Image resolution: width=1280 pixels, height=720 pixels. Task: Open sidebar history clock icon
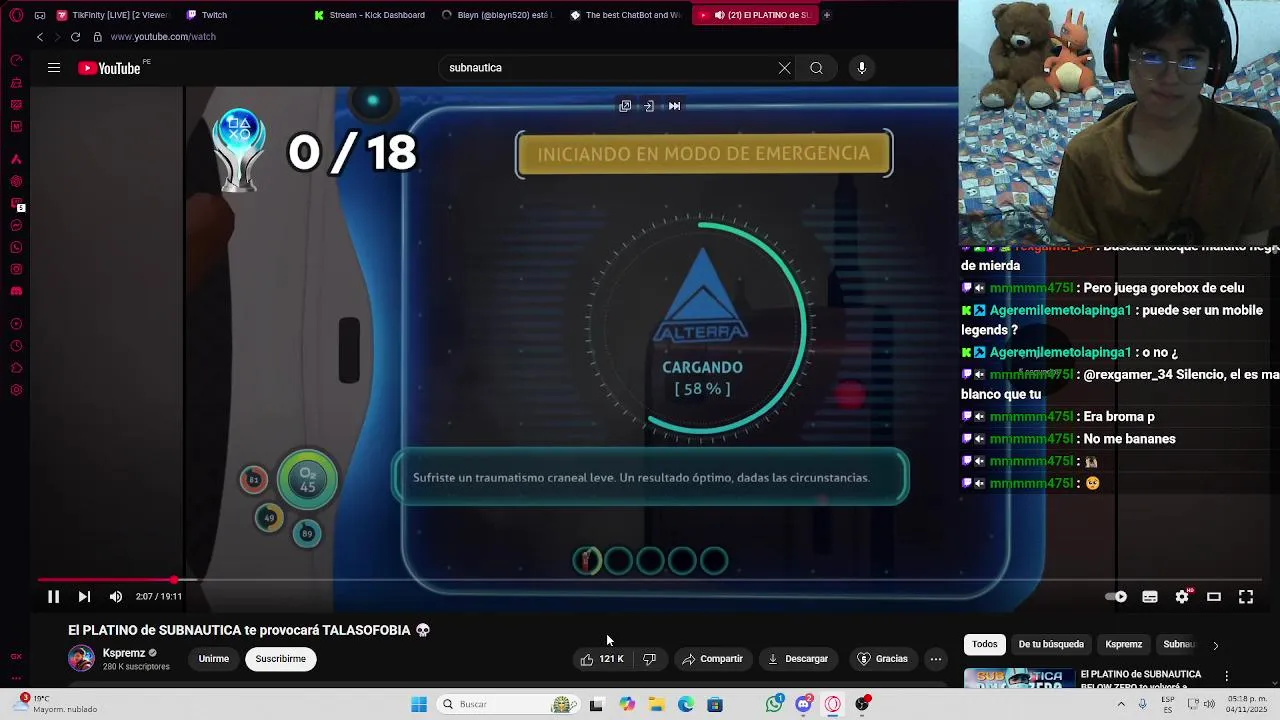click(x=16, y=346)
